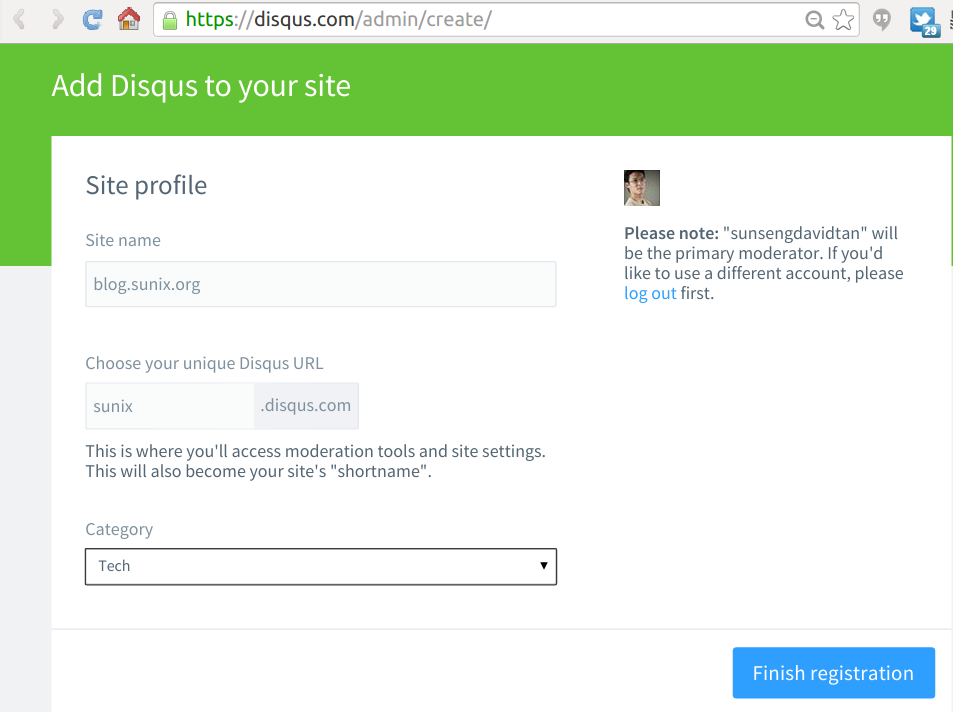
Task: Reload the page with refresh icon
Action: 92,19
